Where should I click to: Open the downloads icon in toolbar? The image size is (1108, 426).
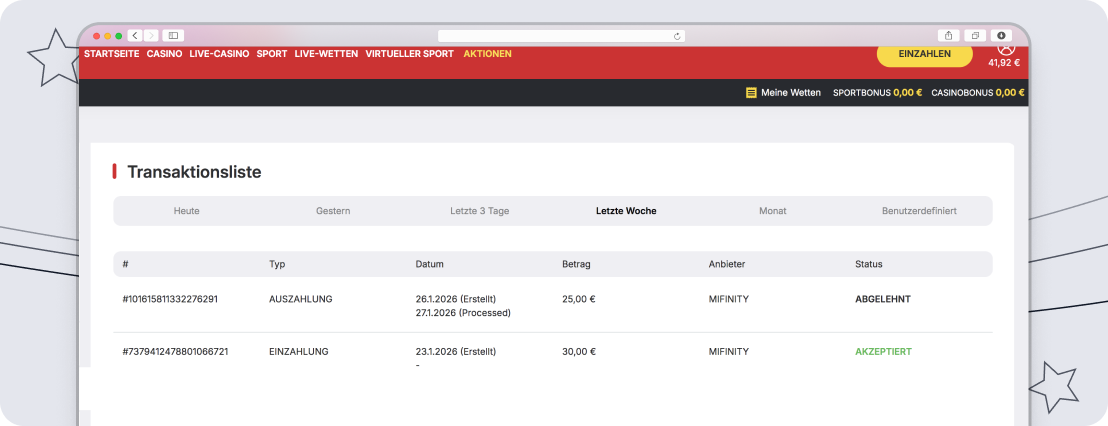point(1001,35)
